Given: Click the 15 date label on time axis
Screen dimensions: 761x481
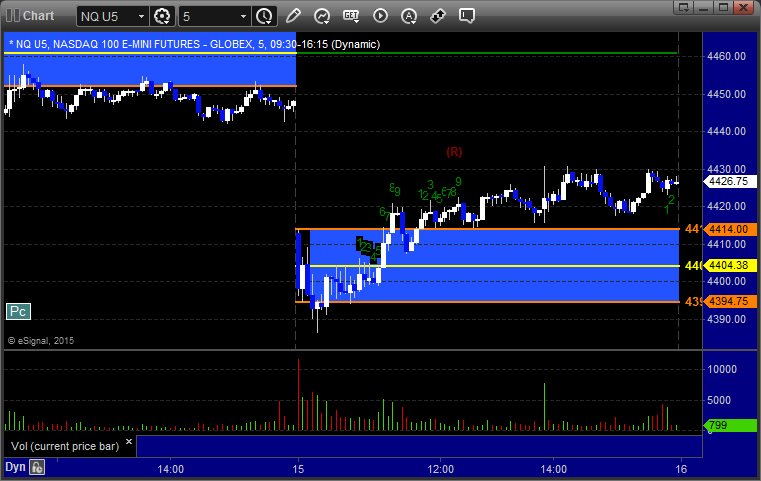Looking at the screenshot, I should 298,469.
